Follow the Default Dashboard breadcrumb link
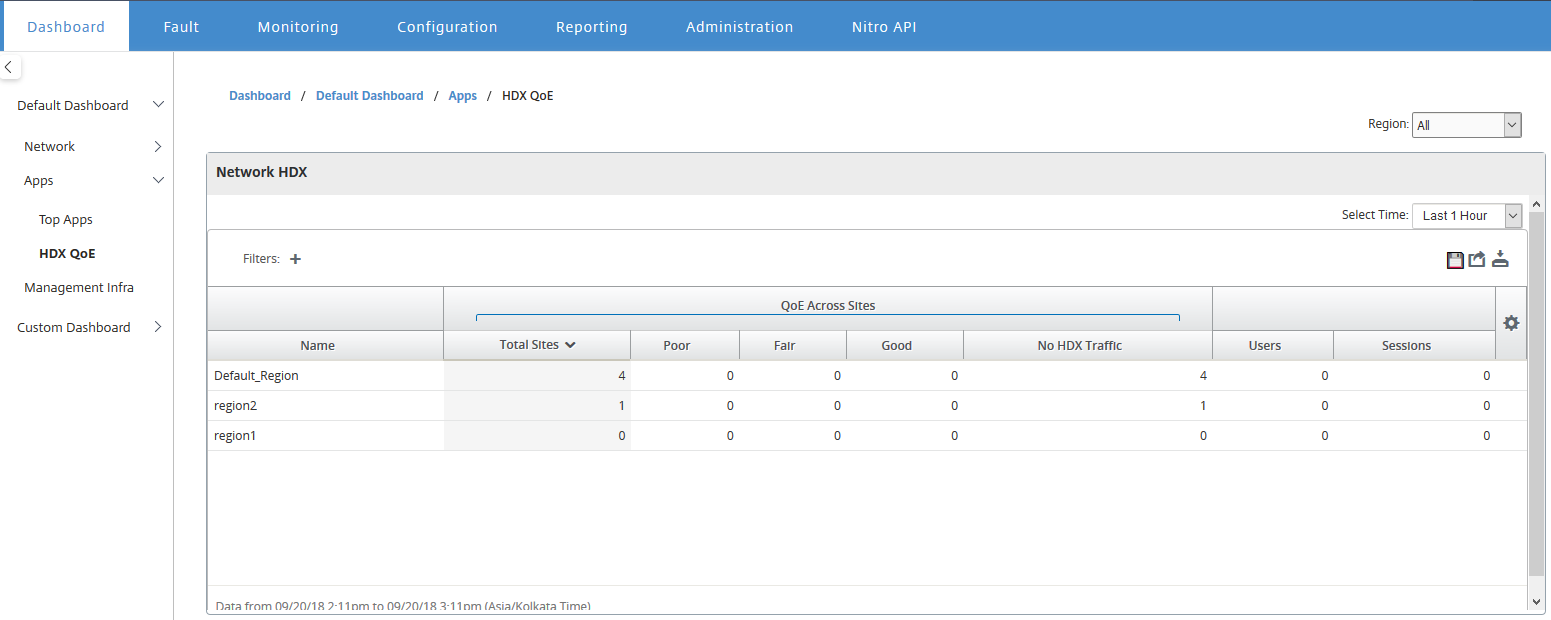Screen dimensions: 1551x620 370,96
